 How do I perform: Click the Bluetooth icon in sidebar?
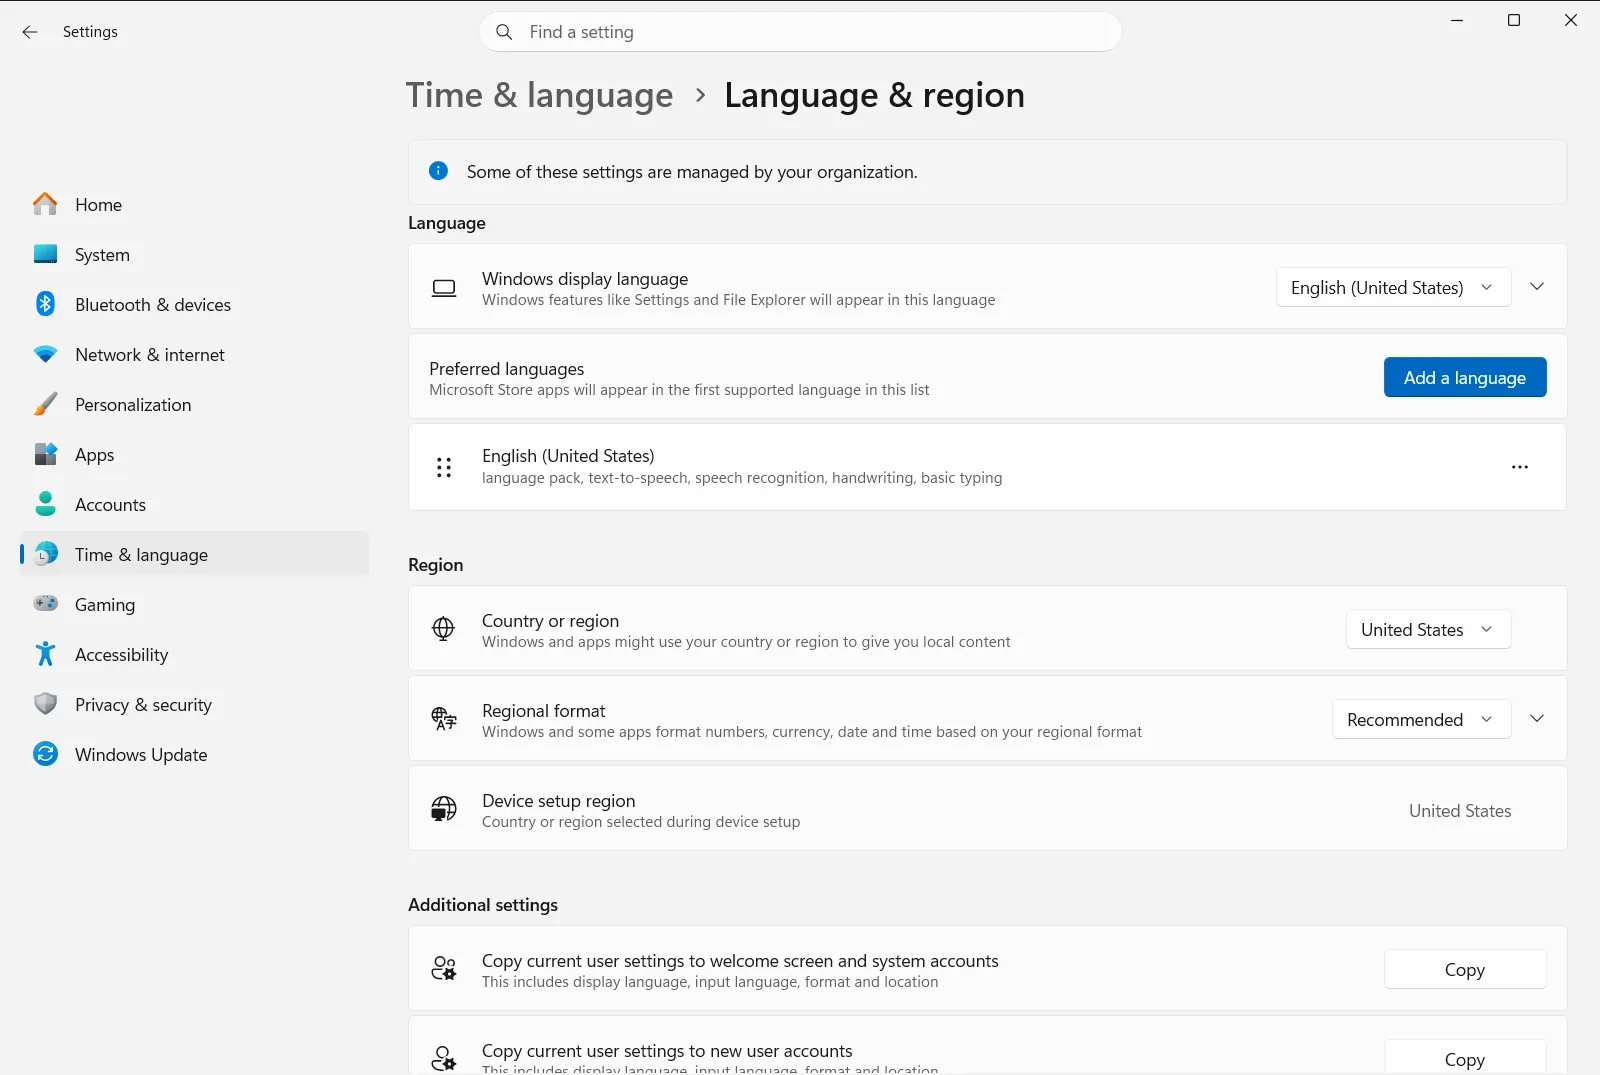[x=45, y=304]
